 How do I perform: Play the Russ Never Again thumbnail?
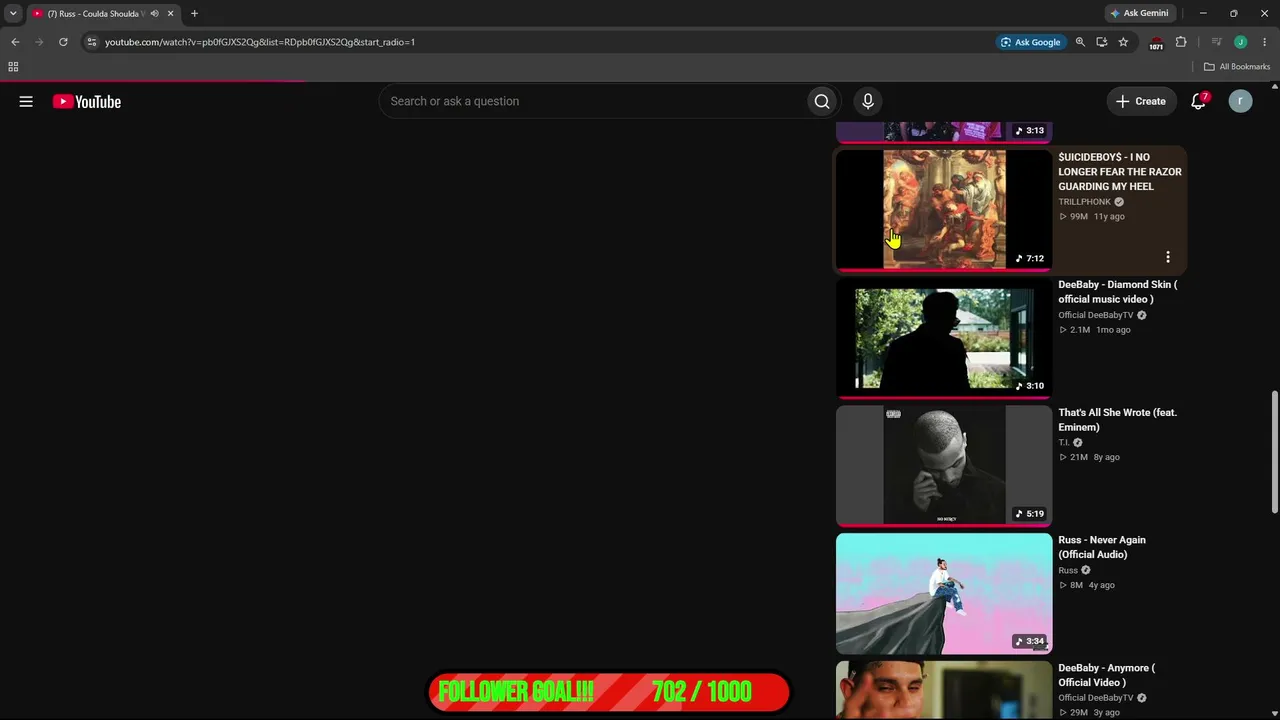point(944,594)
